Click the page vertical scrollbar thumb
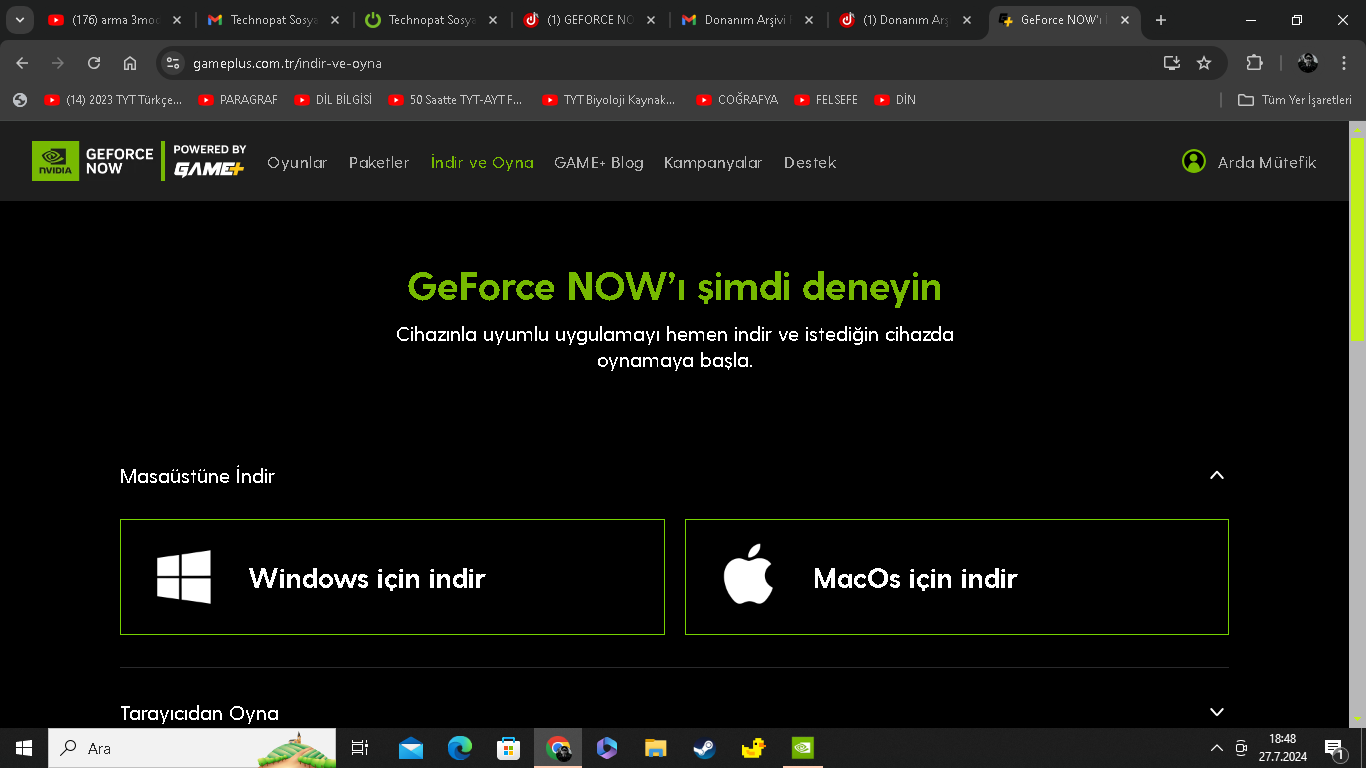1366x768 pixels. pos(1357,238)
